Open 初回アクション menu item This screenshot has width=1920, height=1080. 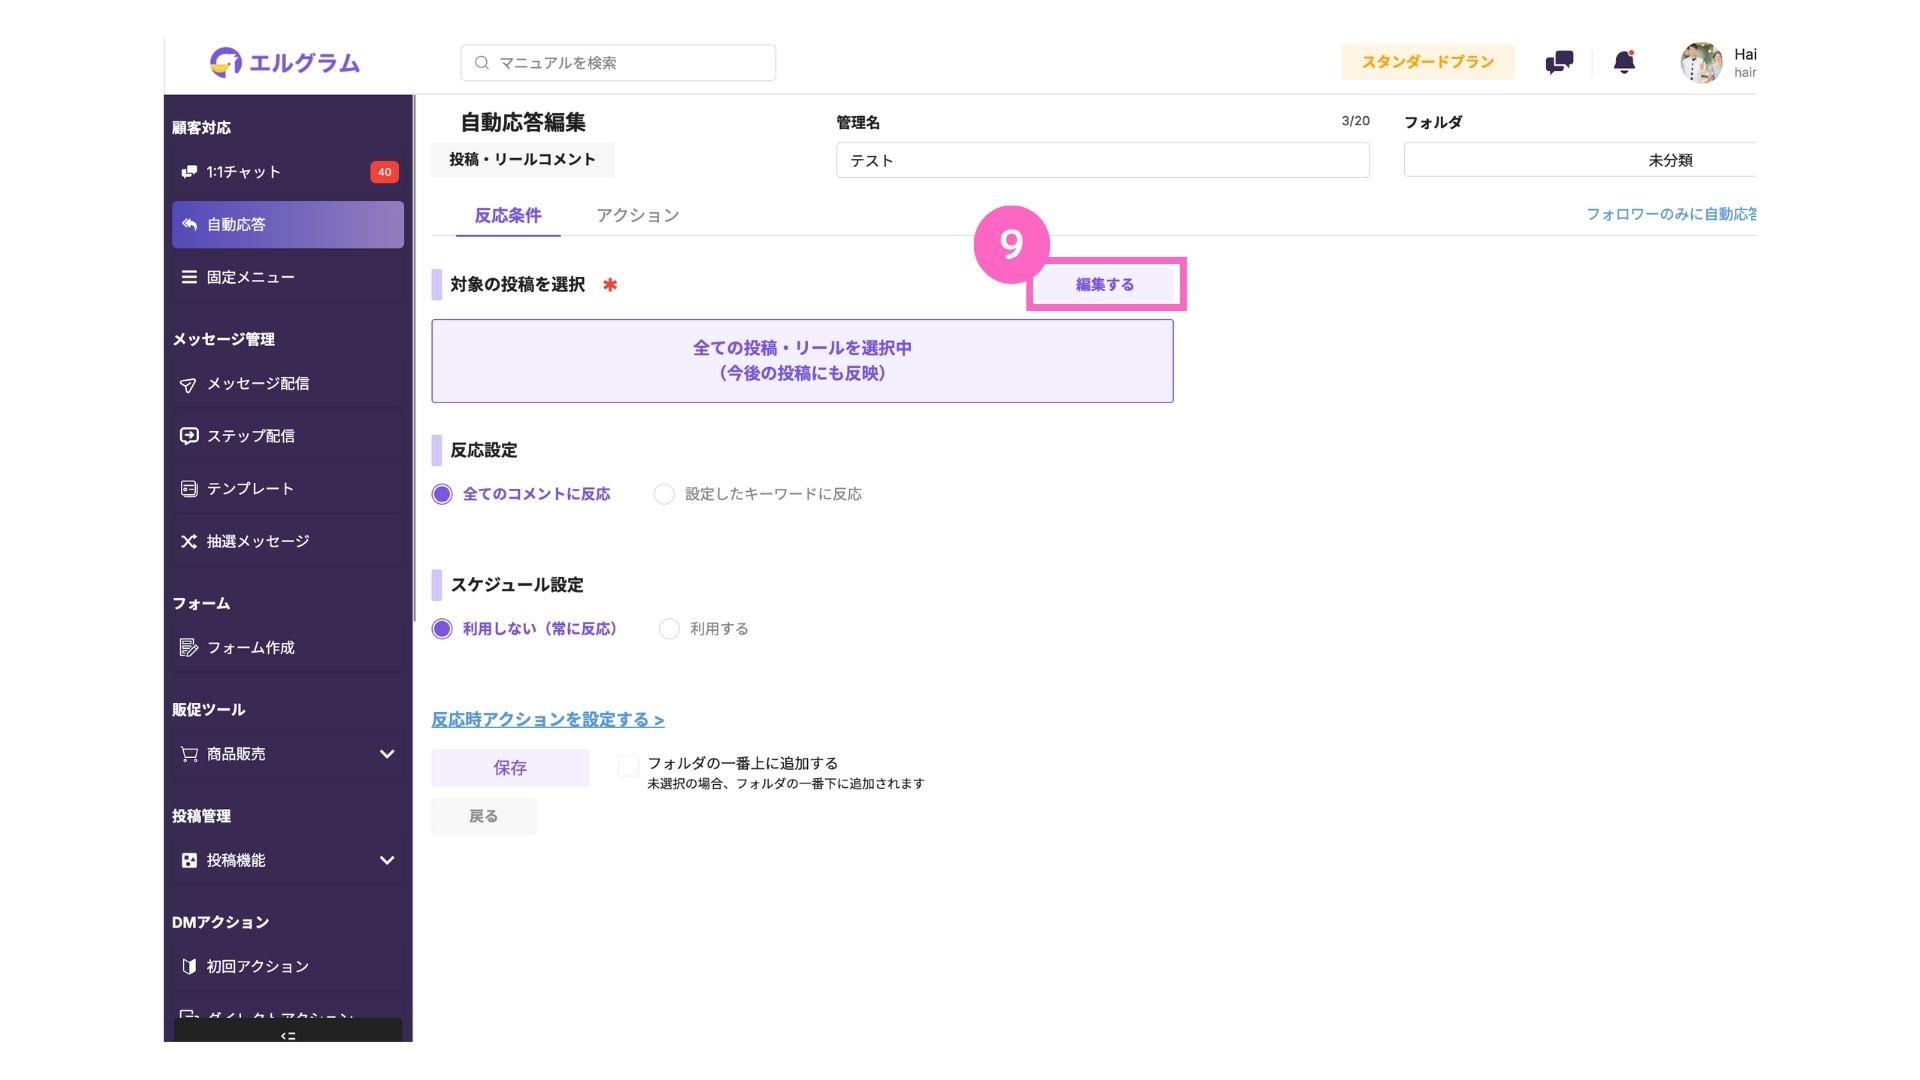coord(288,967)
